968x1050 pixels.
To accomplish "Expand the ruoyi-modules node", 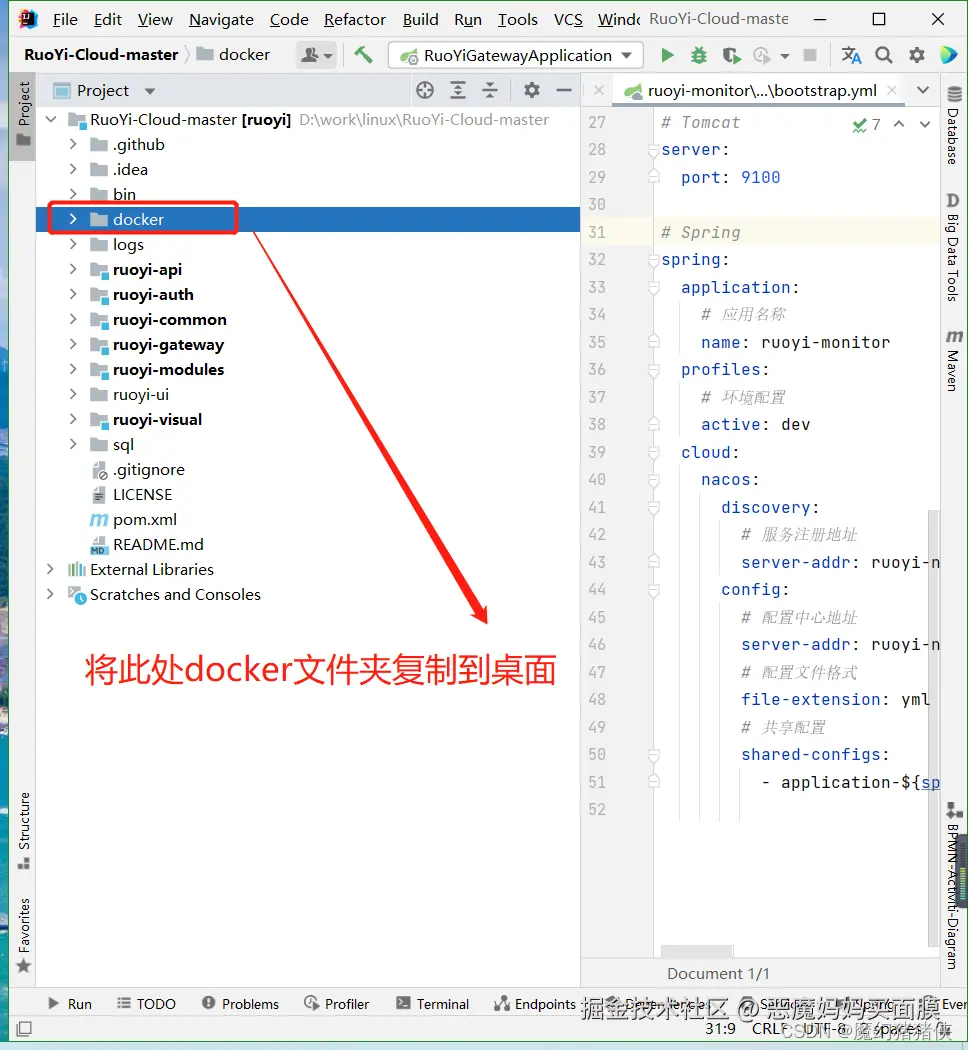I will pyautogui.click(x=73, y=369).
